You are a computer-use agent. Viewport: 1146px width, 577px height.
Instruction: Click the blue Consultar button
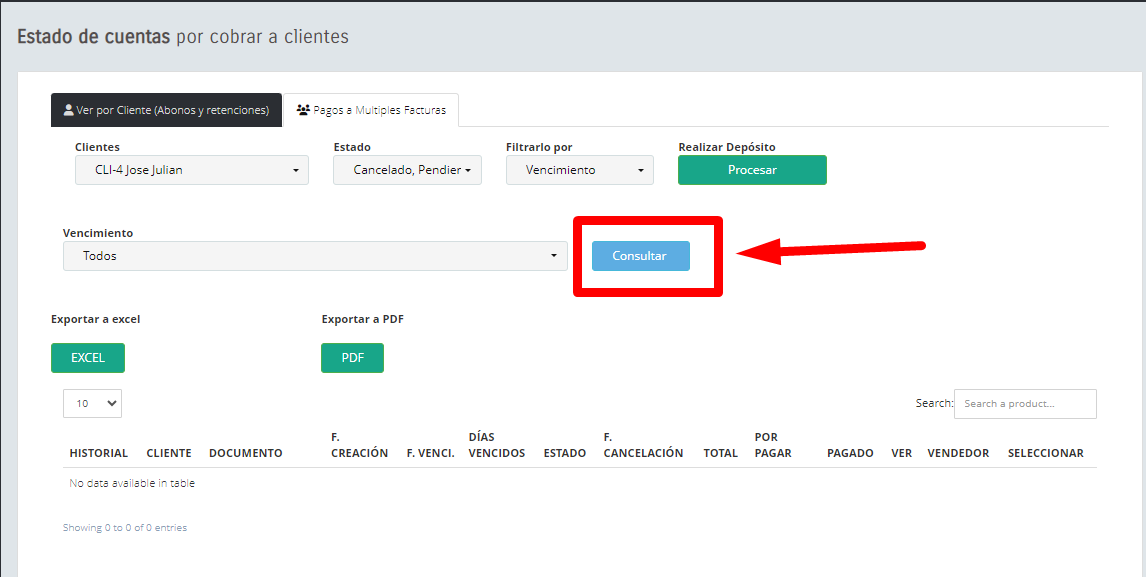point(640,256)
